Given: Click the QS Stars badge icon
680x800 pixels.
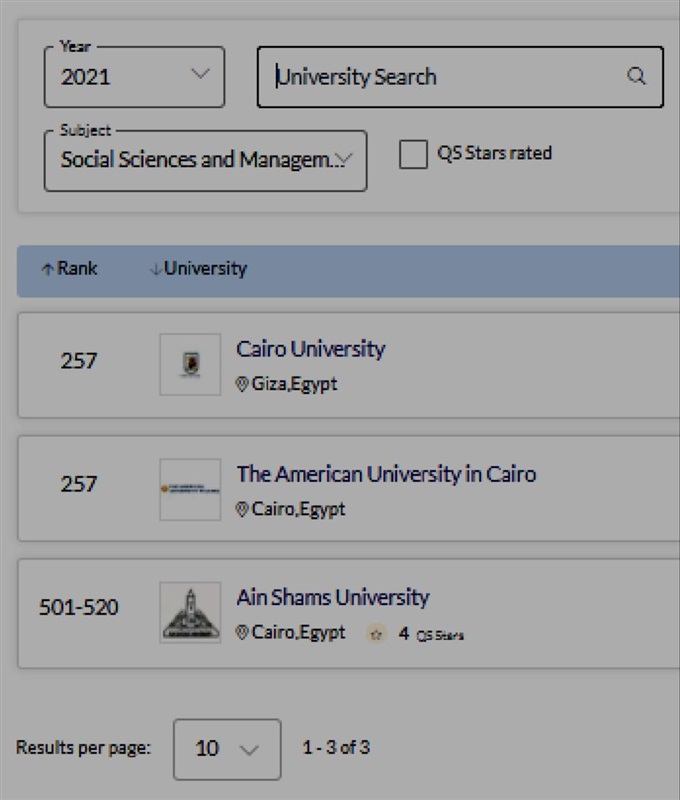Looking at the screenshot, I should 376,634.
